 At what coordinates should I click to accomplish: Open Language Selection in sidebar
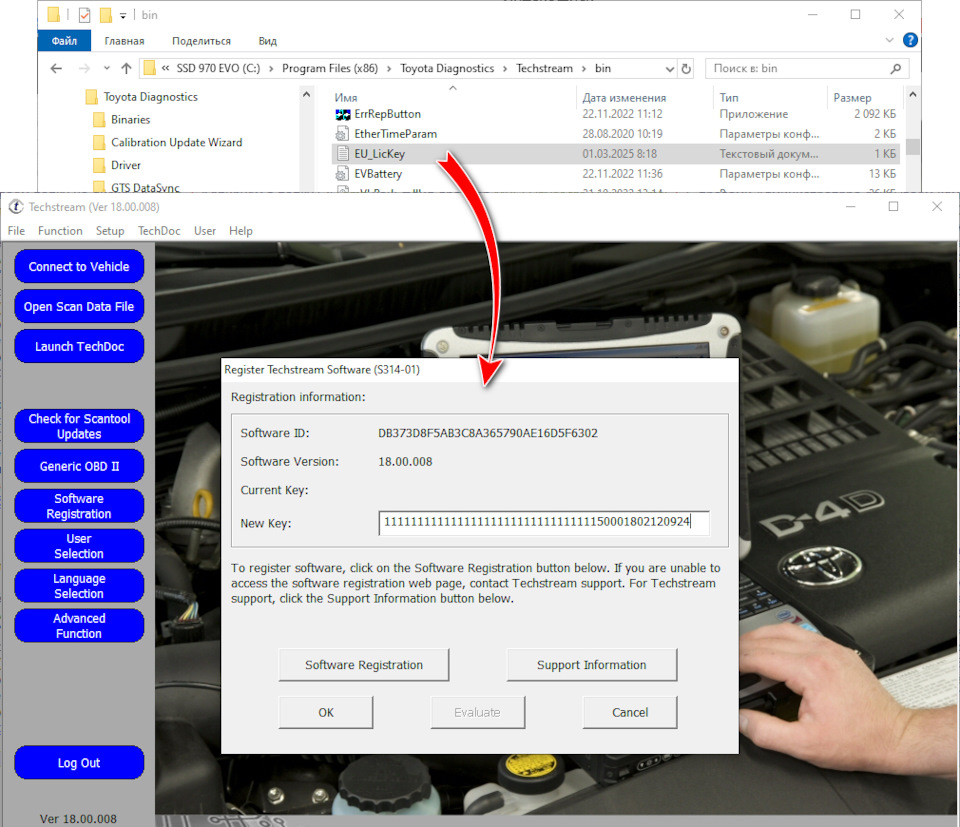coord(79,585)
